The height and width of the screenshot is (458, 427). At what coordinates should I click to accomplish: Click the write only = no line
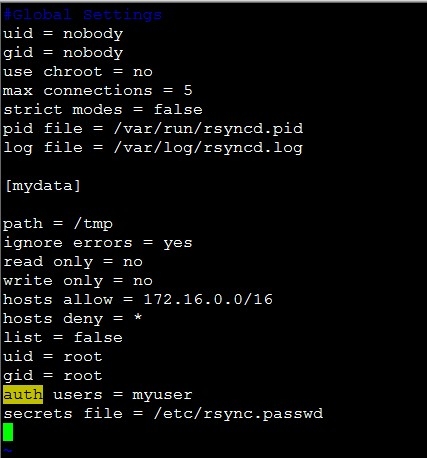click(x=78, y=281)
